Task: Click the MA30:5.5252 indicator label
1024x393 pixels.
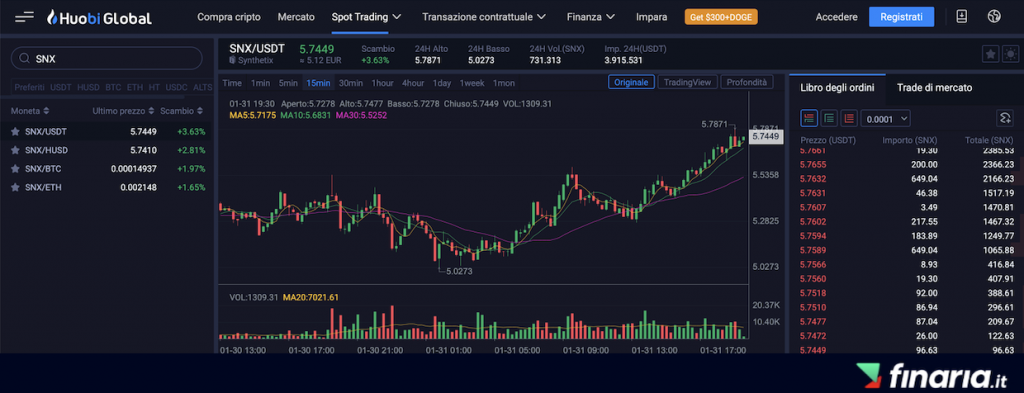Action: point(361,115)
